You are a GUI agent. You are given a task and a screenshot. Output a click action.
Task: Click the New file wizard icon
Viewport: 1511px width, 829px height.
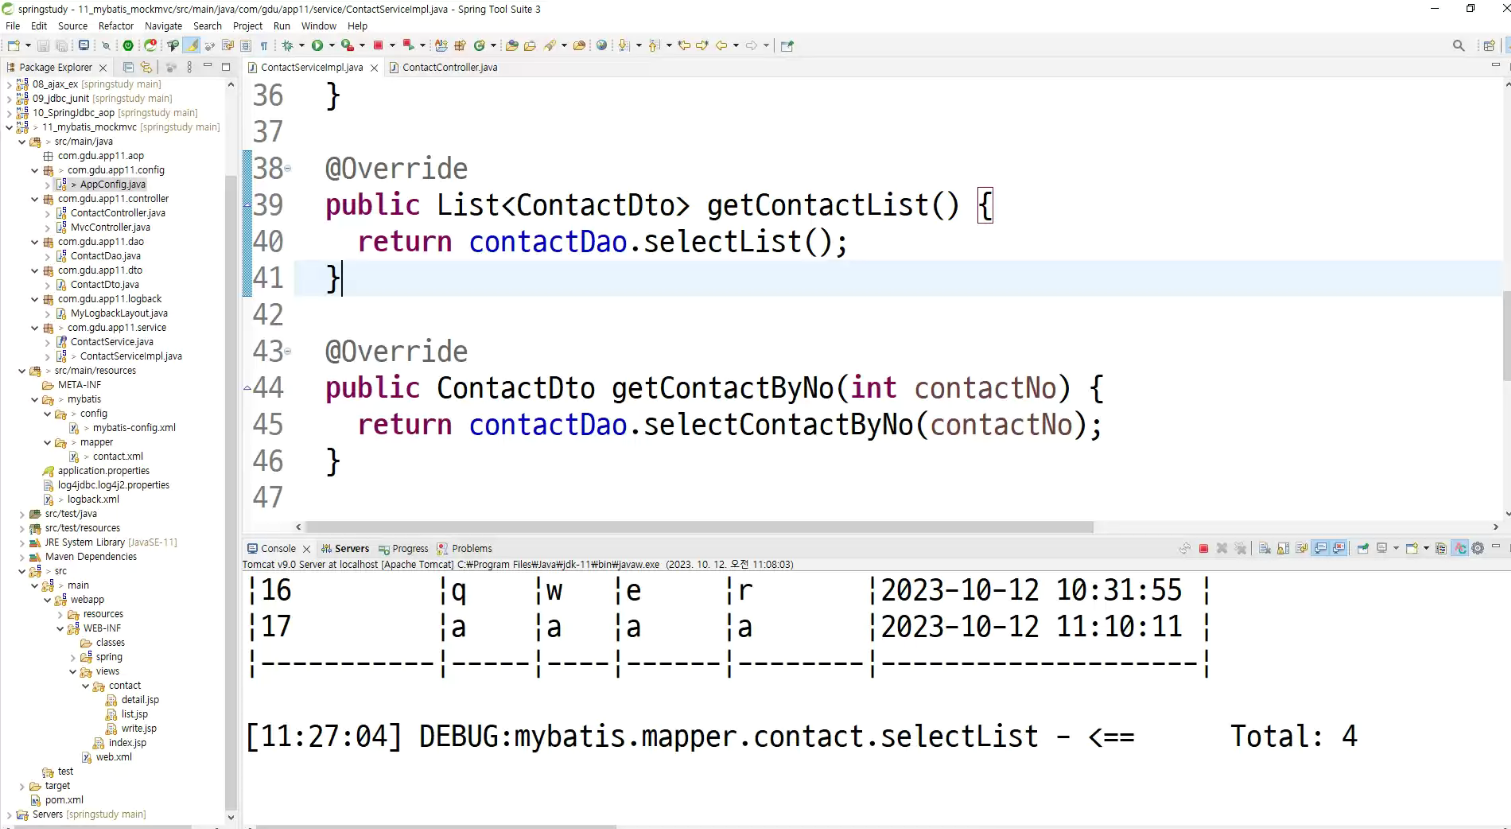13,45
